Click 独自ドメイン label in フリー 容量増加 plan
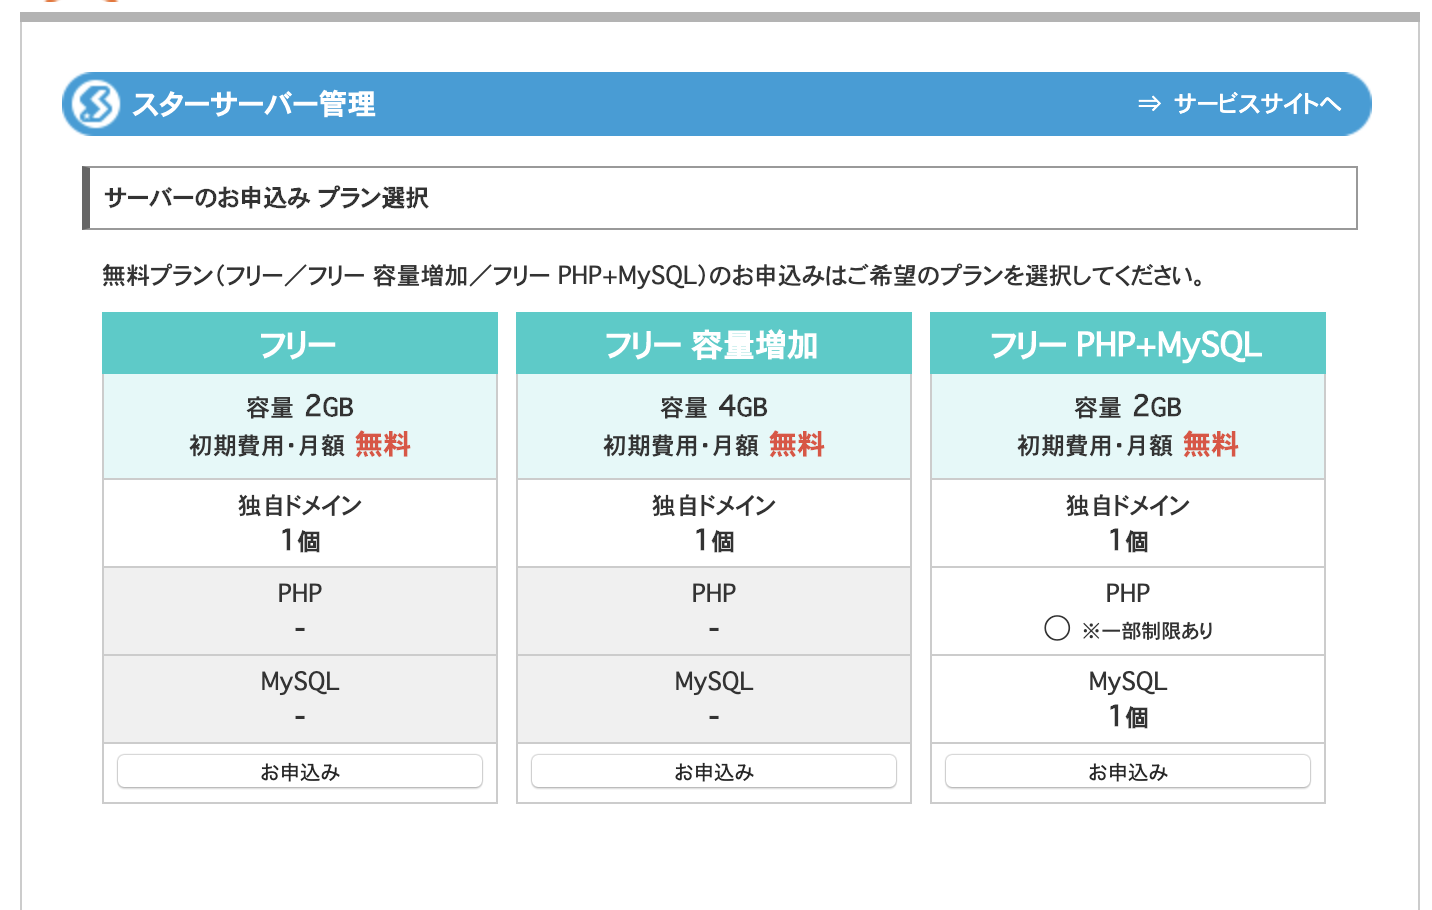This screenshot has height=910, width=1432. pos(714,506)
